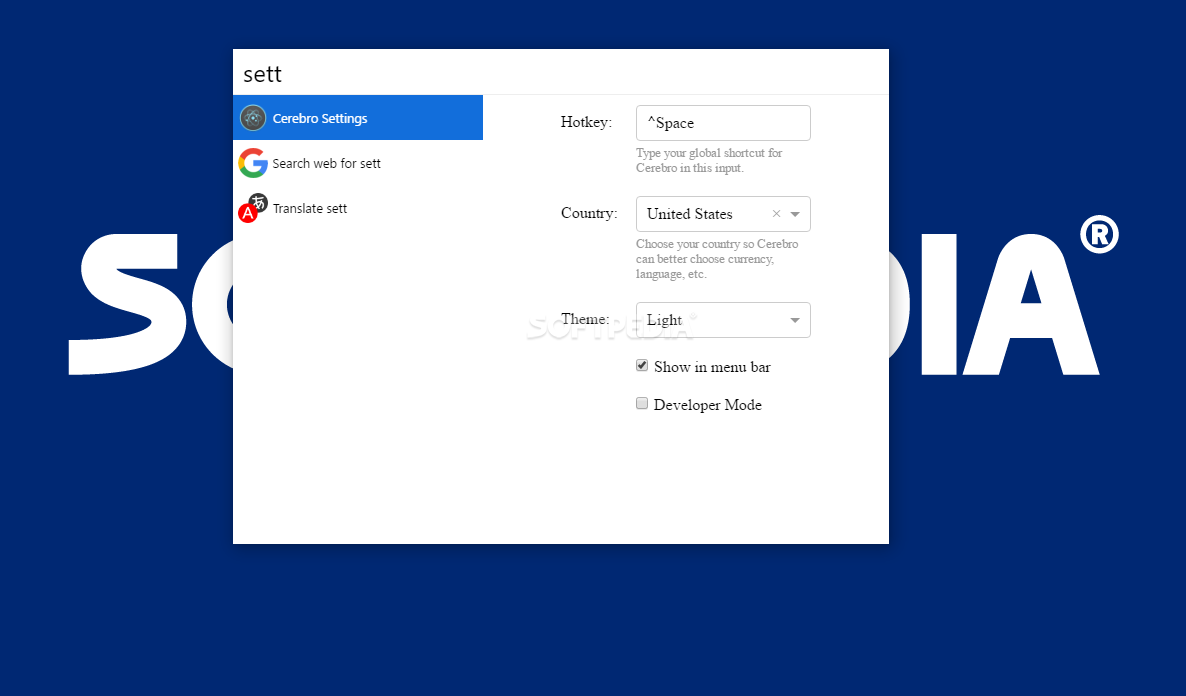Click the Translate result icon
Image resolution: width=1186 pixels, height=696 pixels.
tap(253, 208)
